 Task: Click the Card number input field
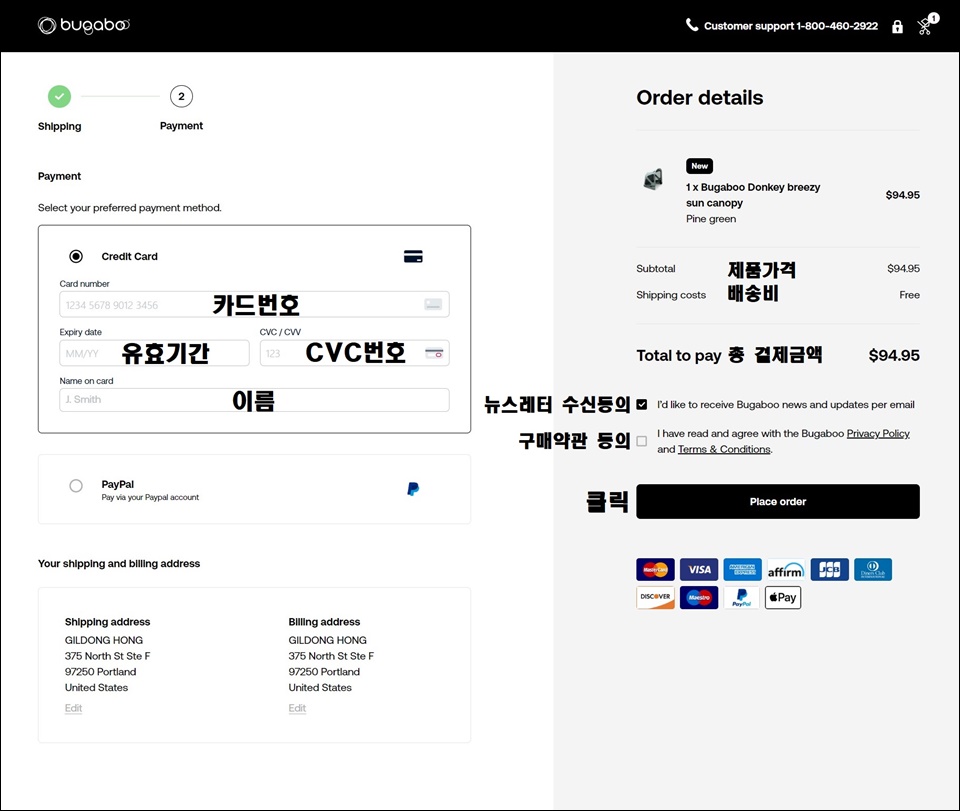tap(254, 304)
